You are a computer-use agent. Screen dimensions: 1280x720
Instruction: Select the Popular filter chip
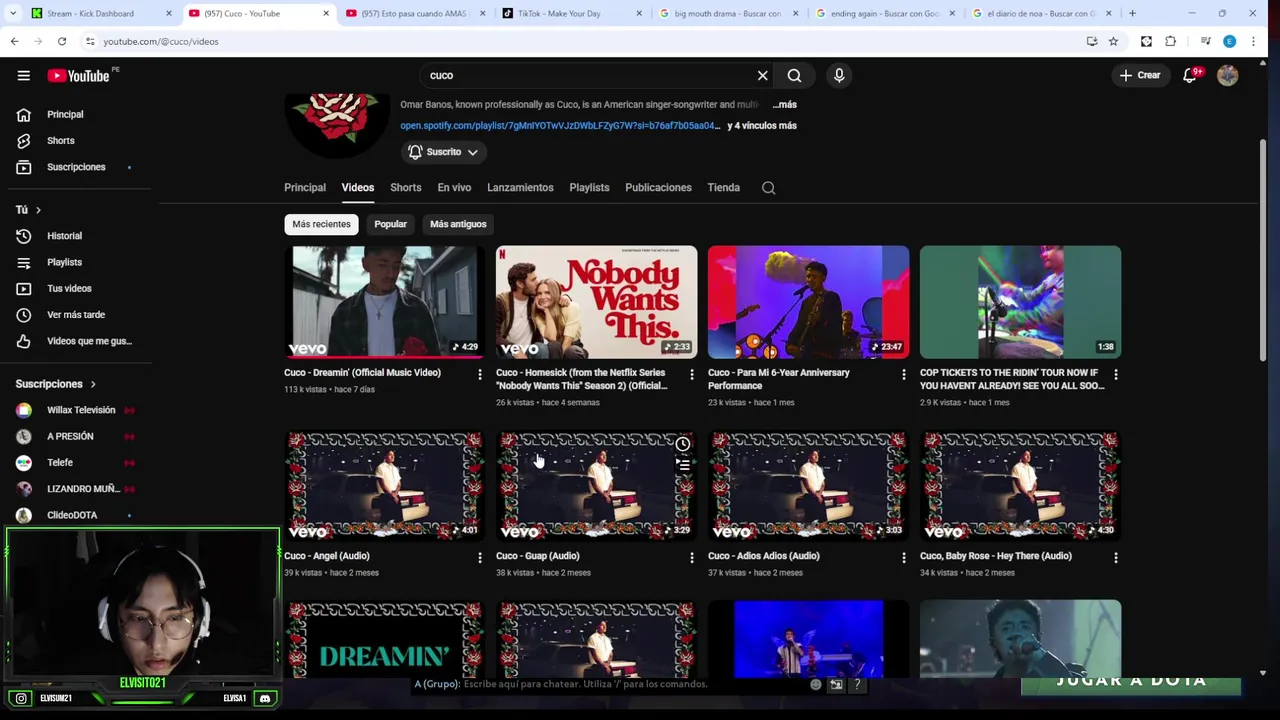(390, 224)
